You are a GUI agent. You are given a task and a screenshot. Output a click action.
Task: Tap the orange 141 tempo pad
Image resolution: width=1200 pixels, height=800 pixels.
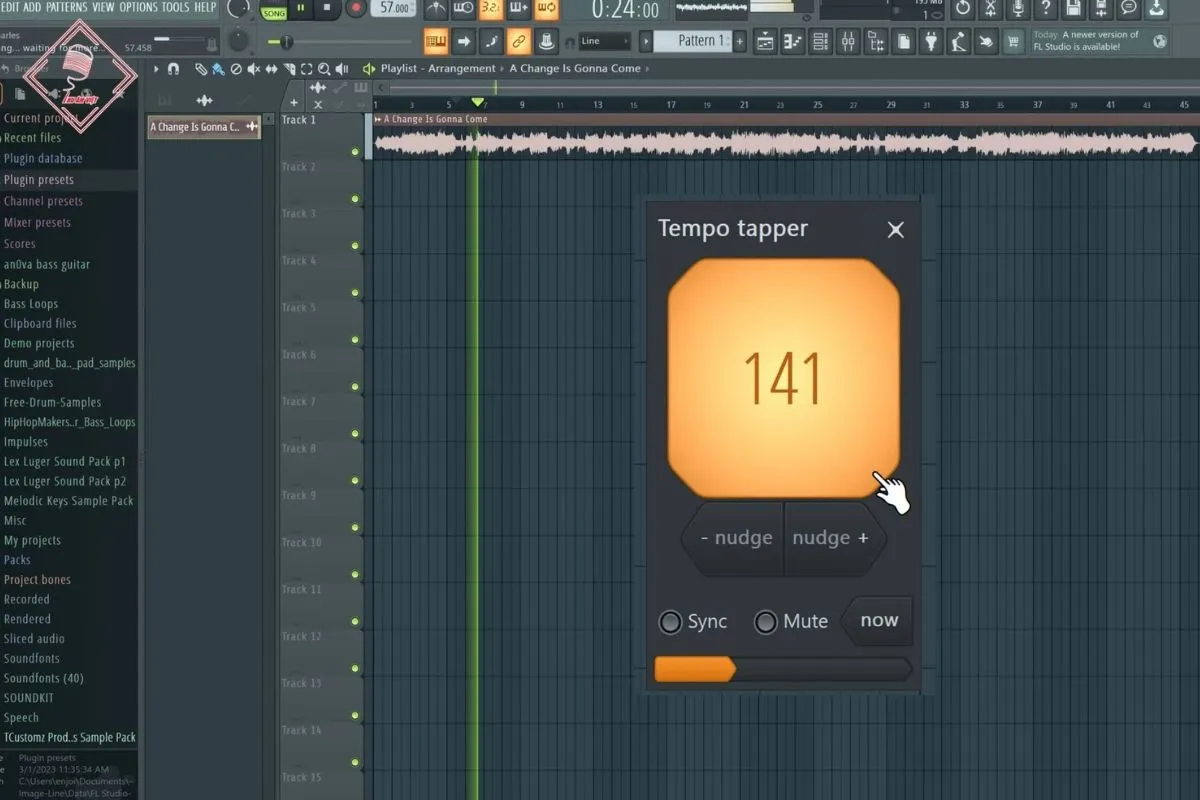click(783, 378)
